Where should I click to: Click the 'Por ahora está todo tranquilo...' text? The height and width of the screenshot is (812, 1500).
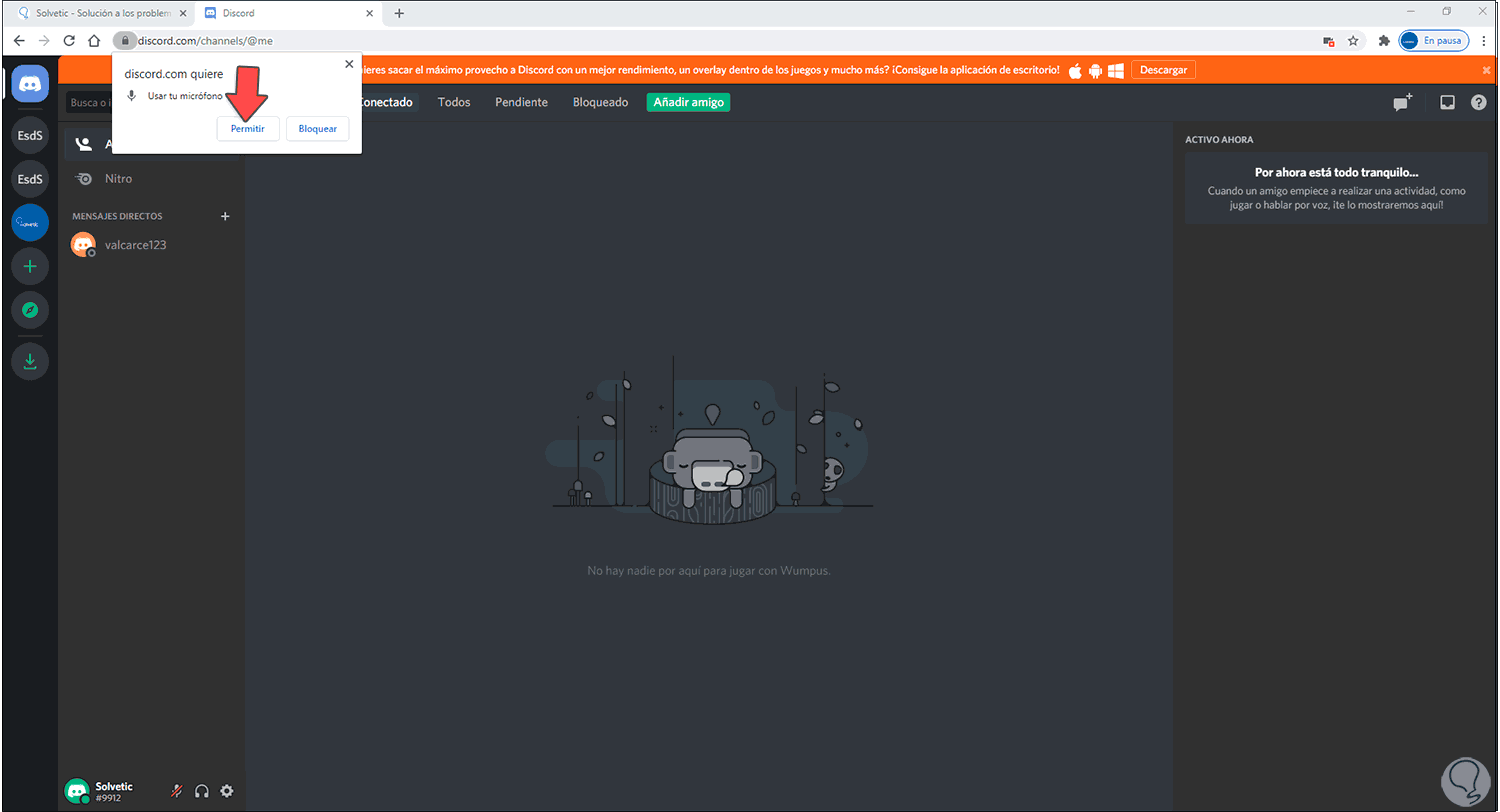pos(1337,172)
